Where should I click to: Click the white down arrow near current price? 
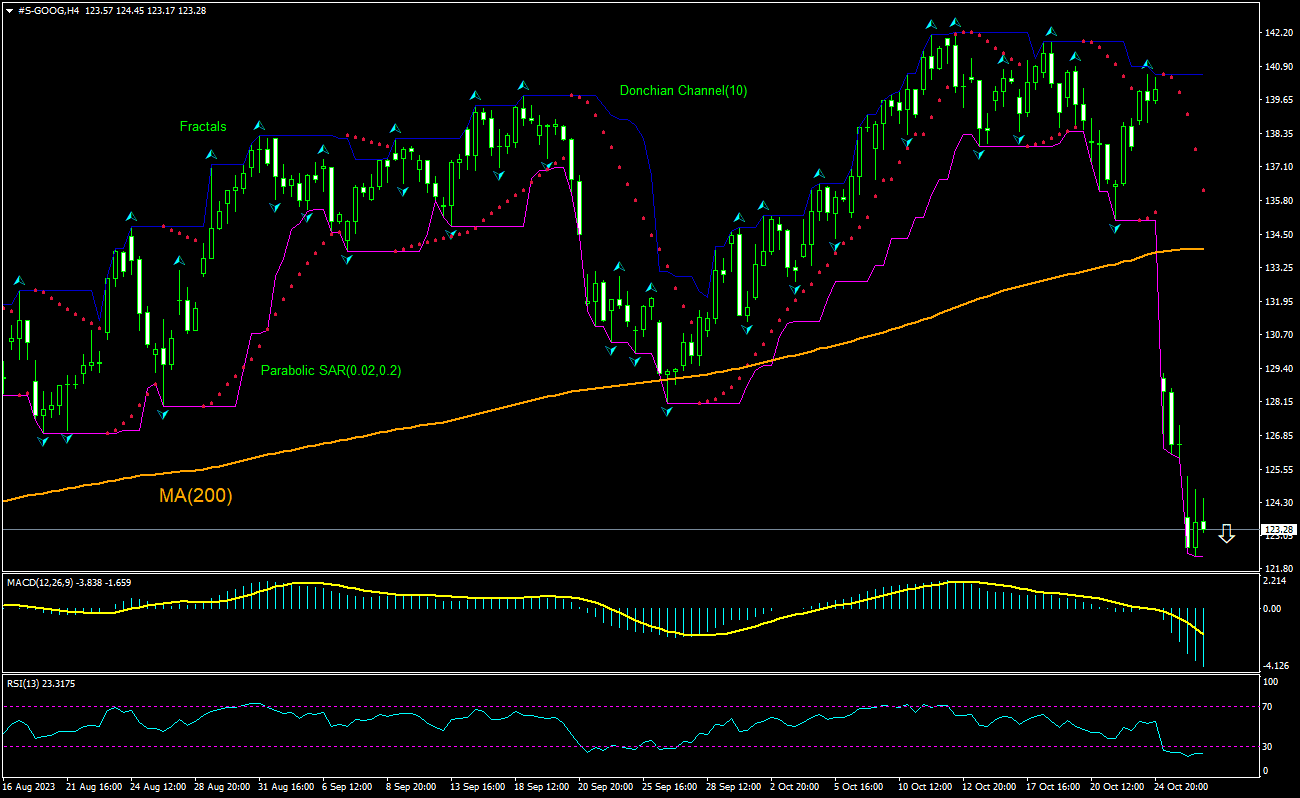click(1226, 533)
